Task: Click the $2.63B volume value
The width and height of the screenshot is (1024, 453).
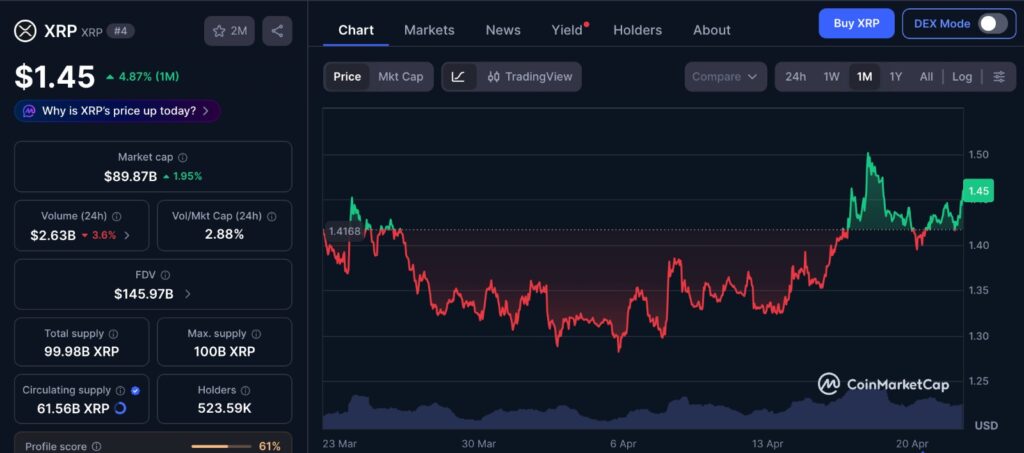Action: click(52, 235)
